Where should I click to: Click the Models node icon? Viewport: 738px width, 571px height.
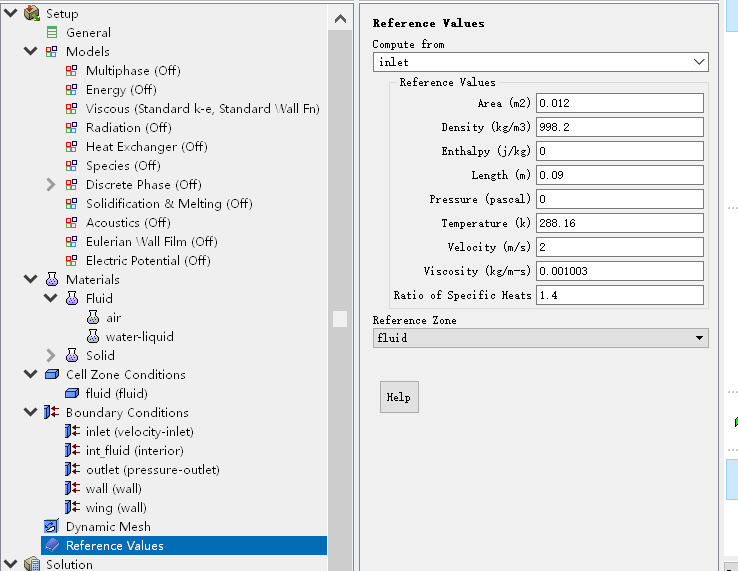tap(52, 52)
